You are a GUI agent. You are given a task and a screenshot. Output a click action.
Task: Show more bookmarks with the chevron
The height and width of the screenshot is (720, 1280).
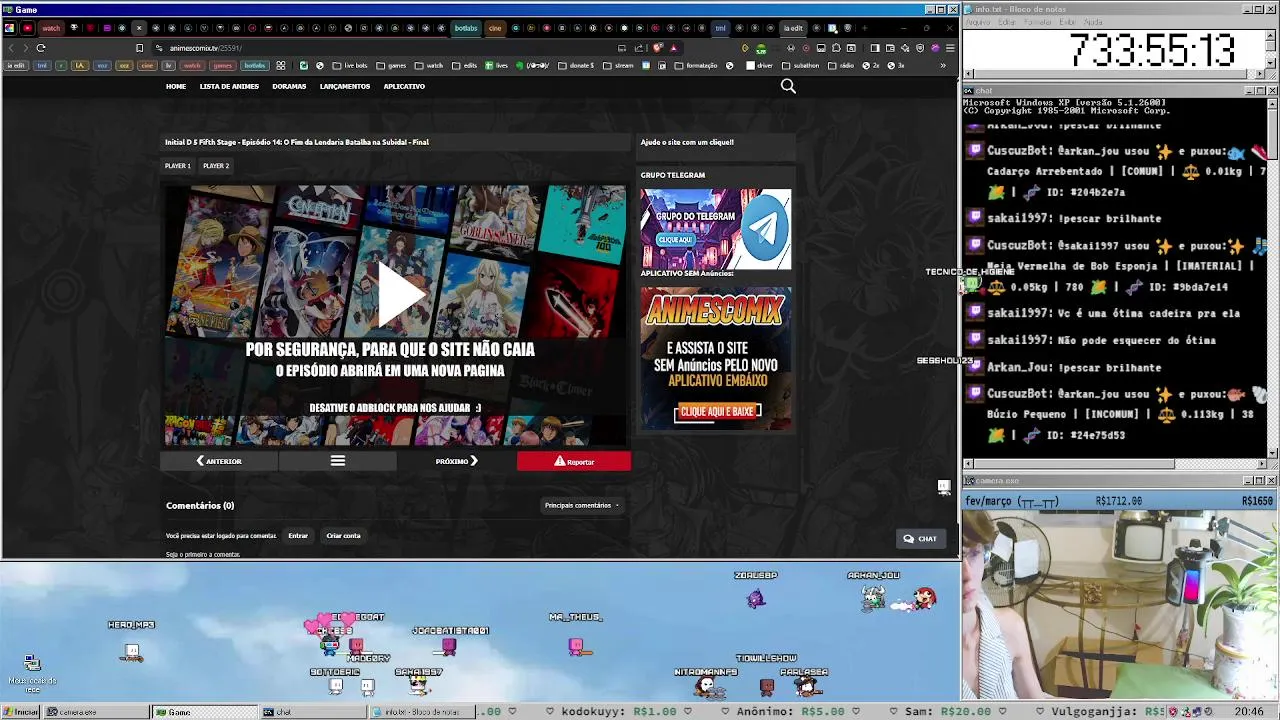coord(943,66)
